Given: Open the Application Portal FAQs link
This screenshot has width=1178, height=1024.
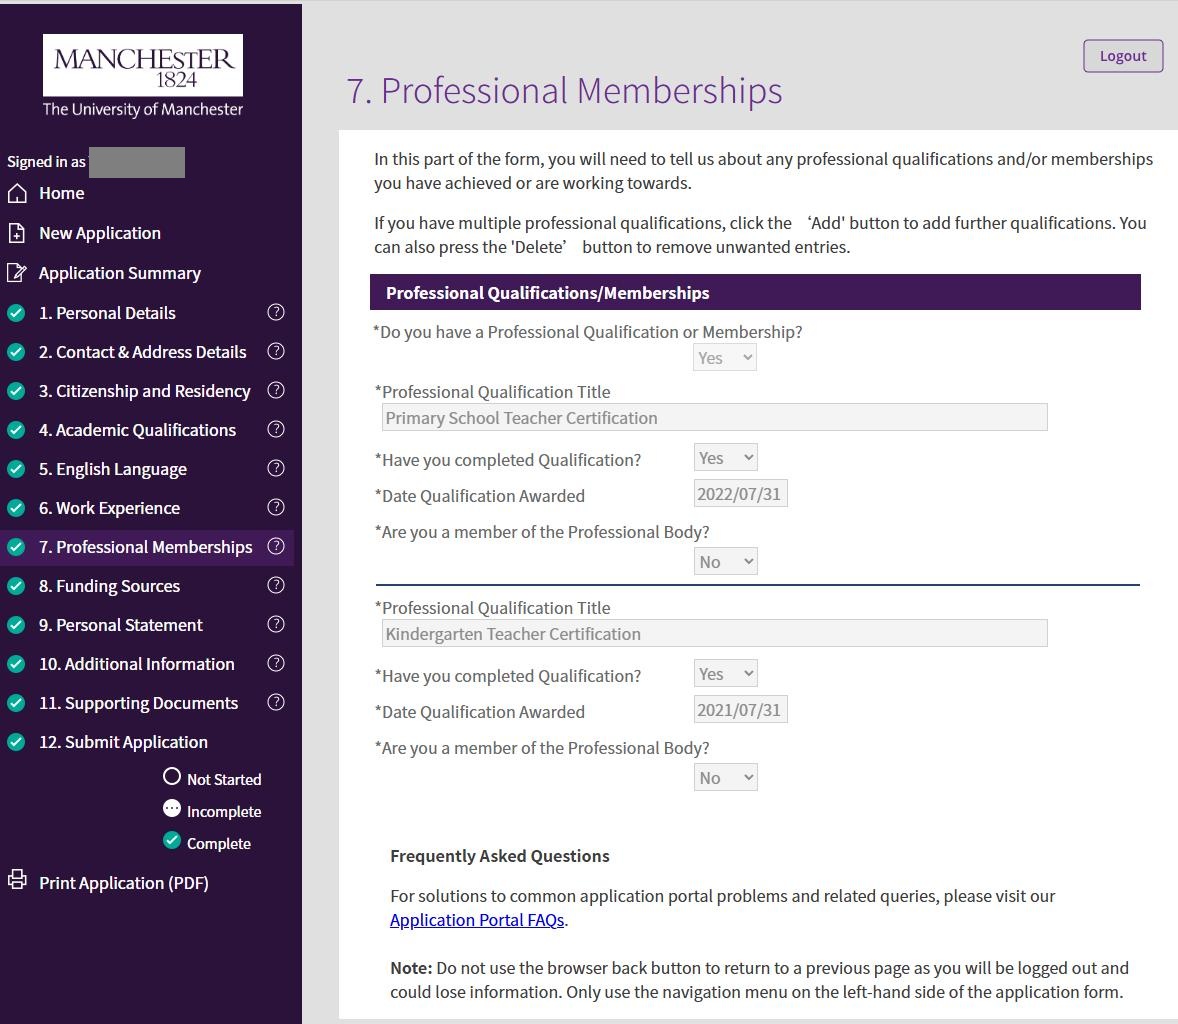Looking at the screenshot, I should (x=477, y=920).
